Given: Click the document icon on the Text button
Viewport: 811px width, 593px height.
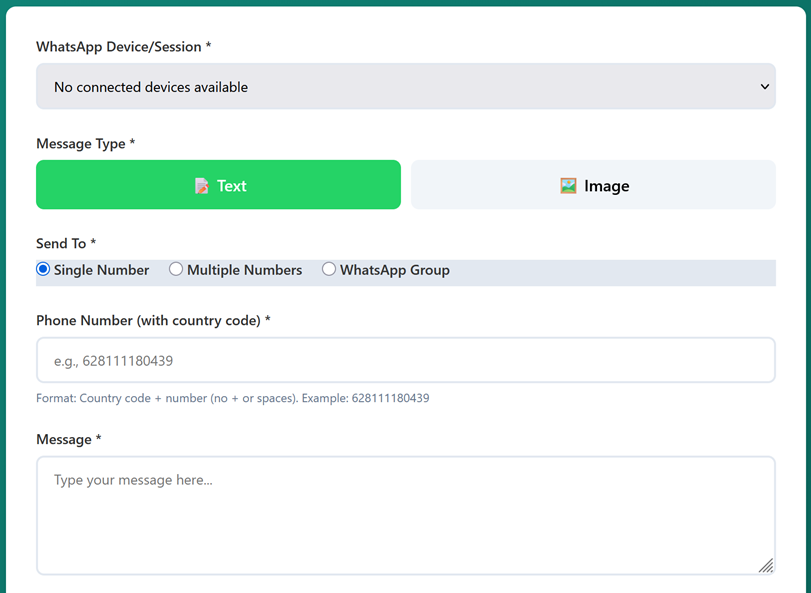Looking at the screenshot, I should click(200, 185).
